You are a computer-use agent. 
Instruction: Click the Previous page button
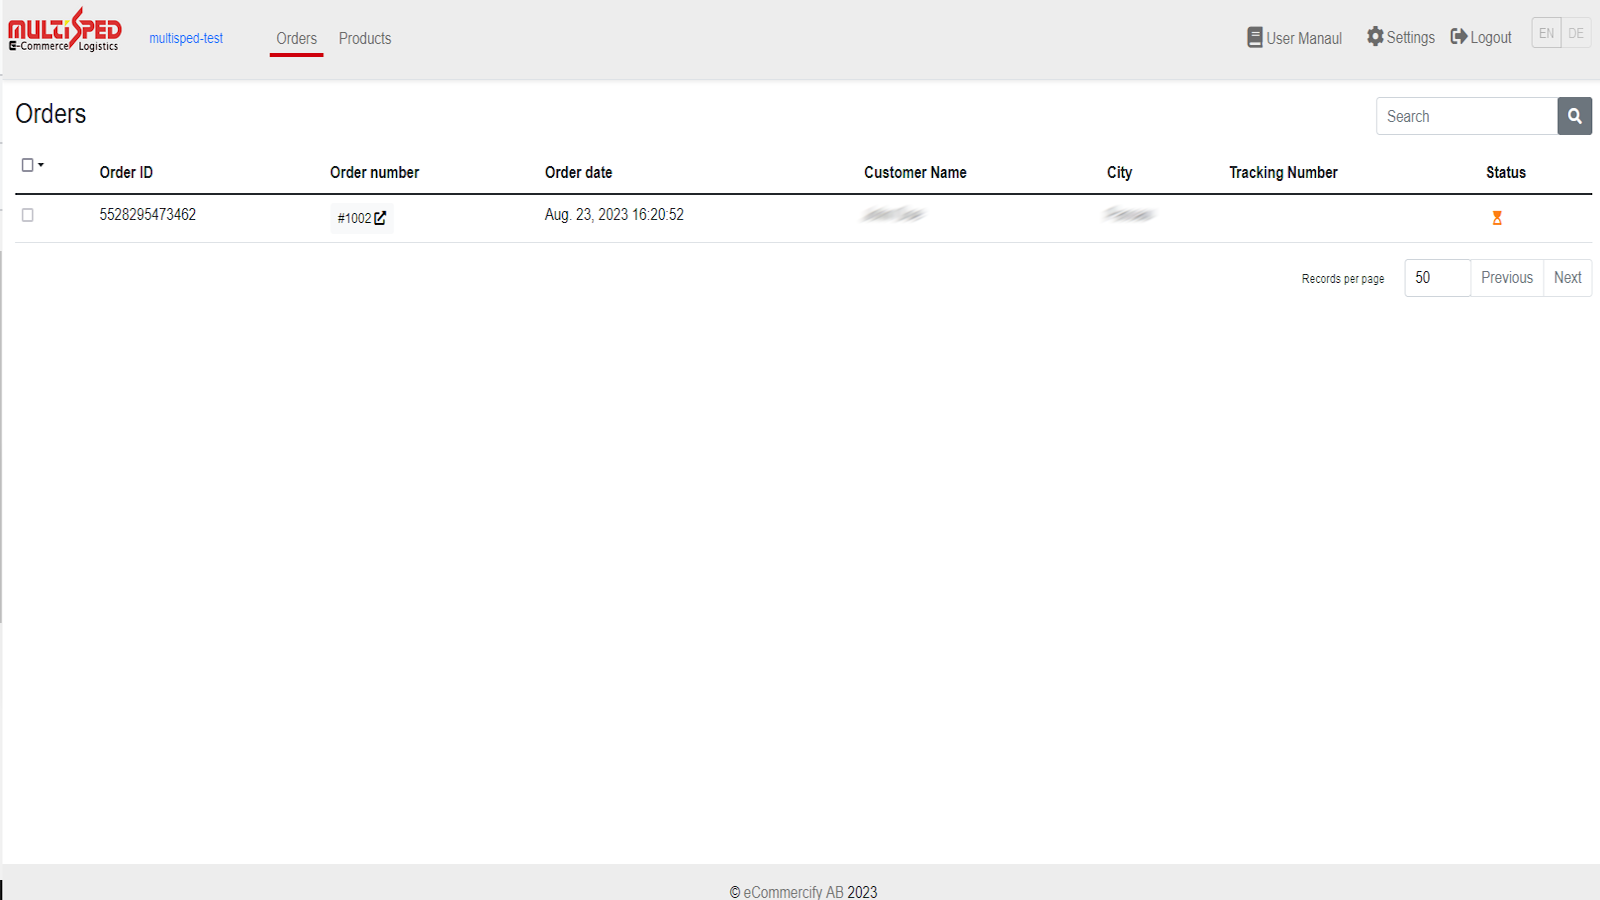[1507, 278]
